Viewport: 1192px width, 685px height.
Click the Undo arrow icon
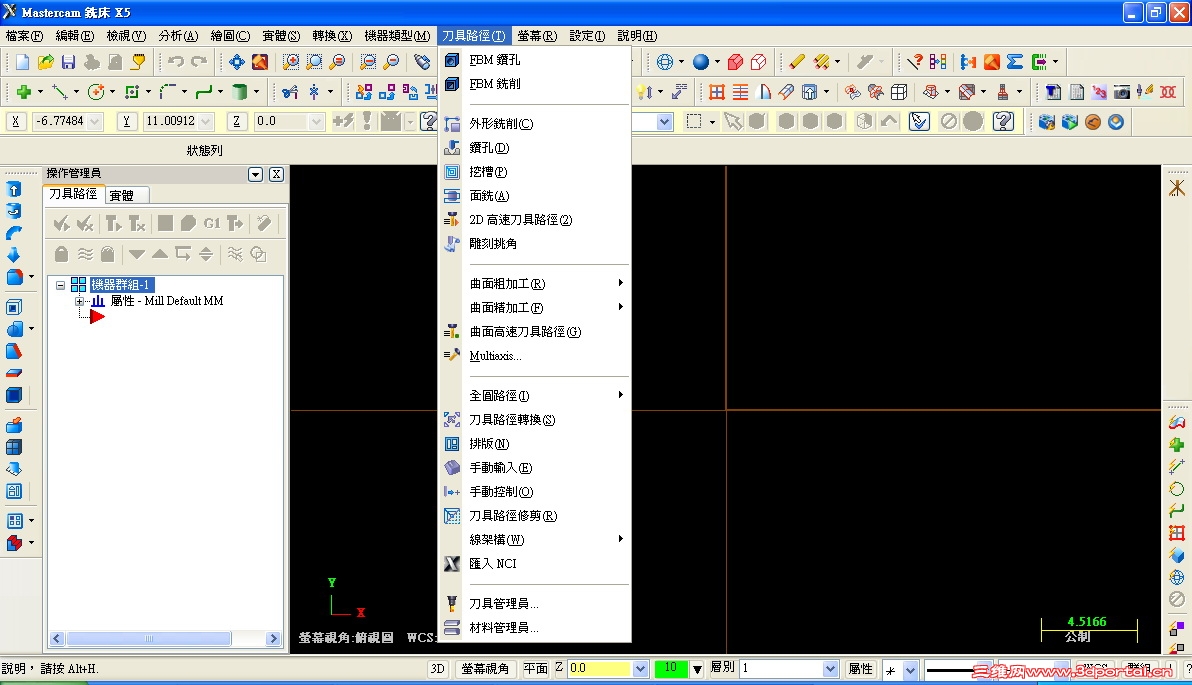click(x=176, y=62)
